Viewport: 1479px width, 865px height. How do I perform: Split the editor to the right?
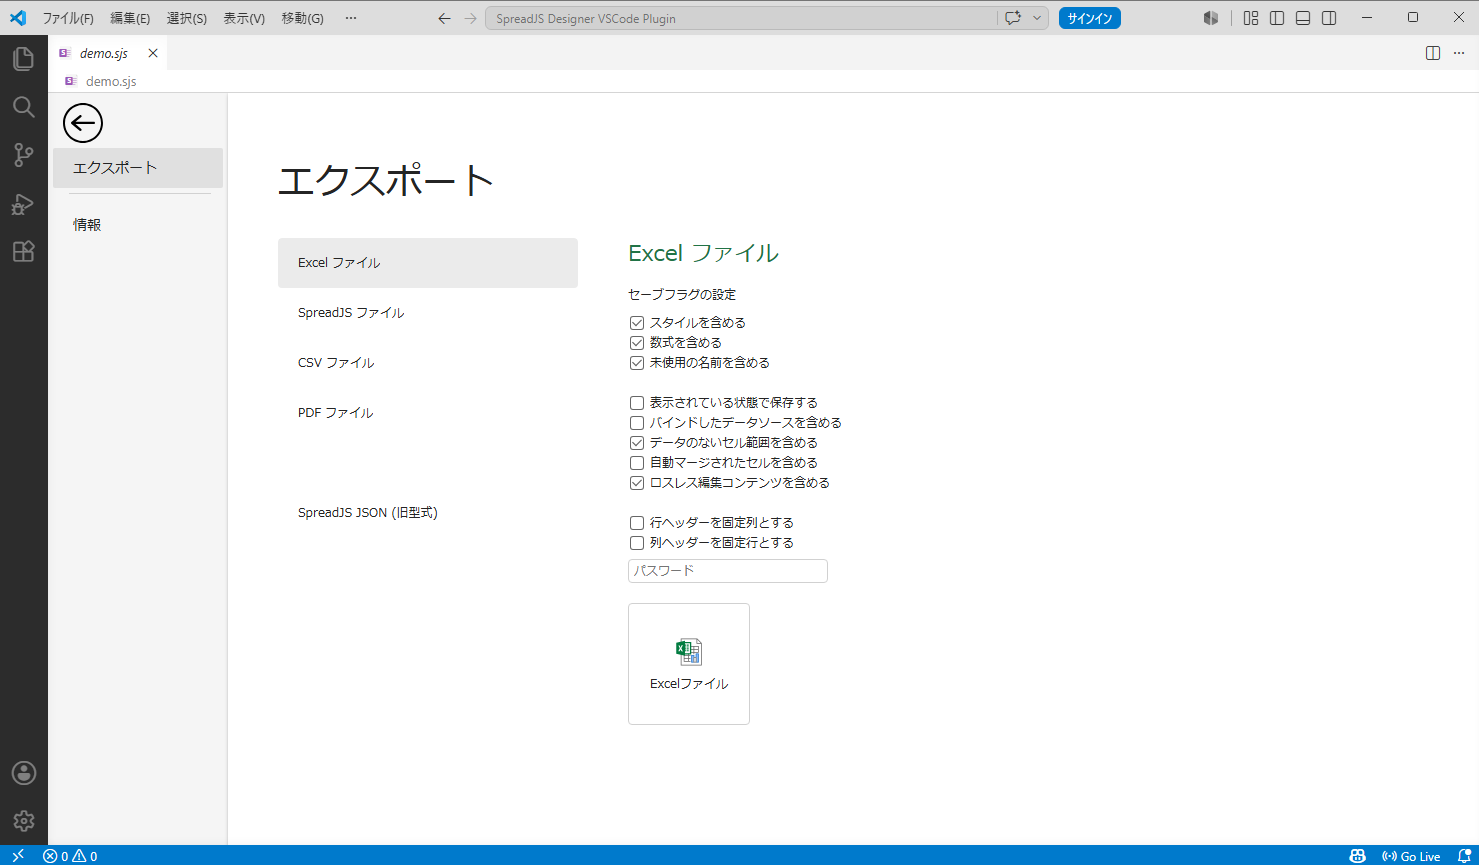(1433, 53)
